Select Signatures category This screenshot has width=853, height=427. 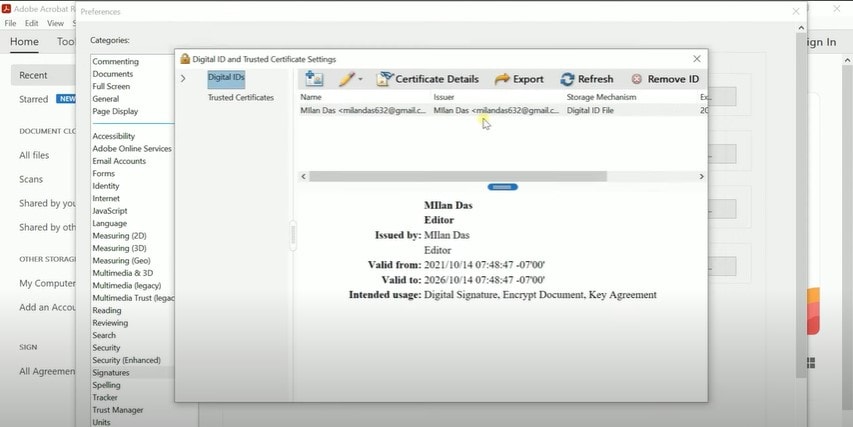click(x=111, y=373)
